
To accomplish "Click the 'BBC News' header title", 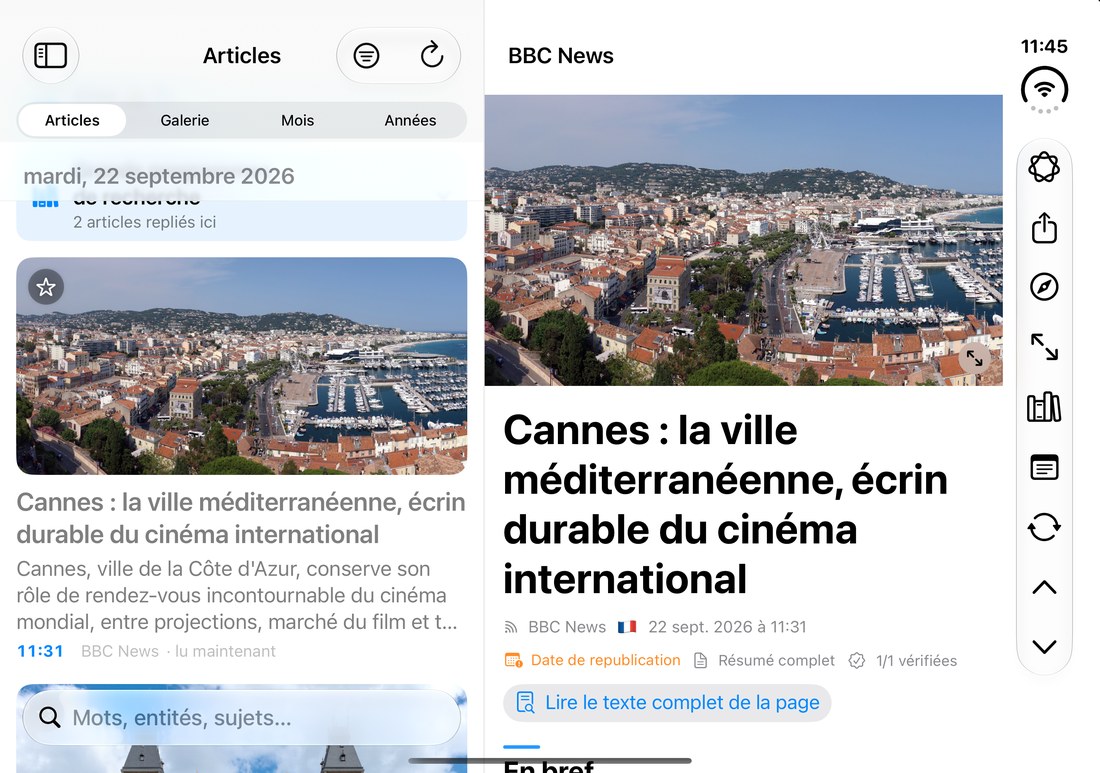I will click(561, 55).
